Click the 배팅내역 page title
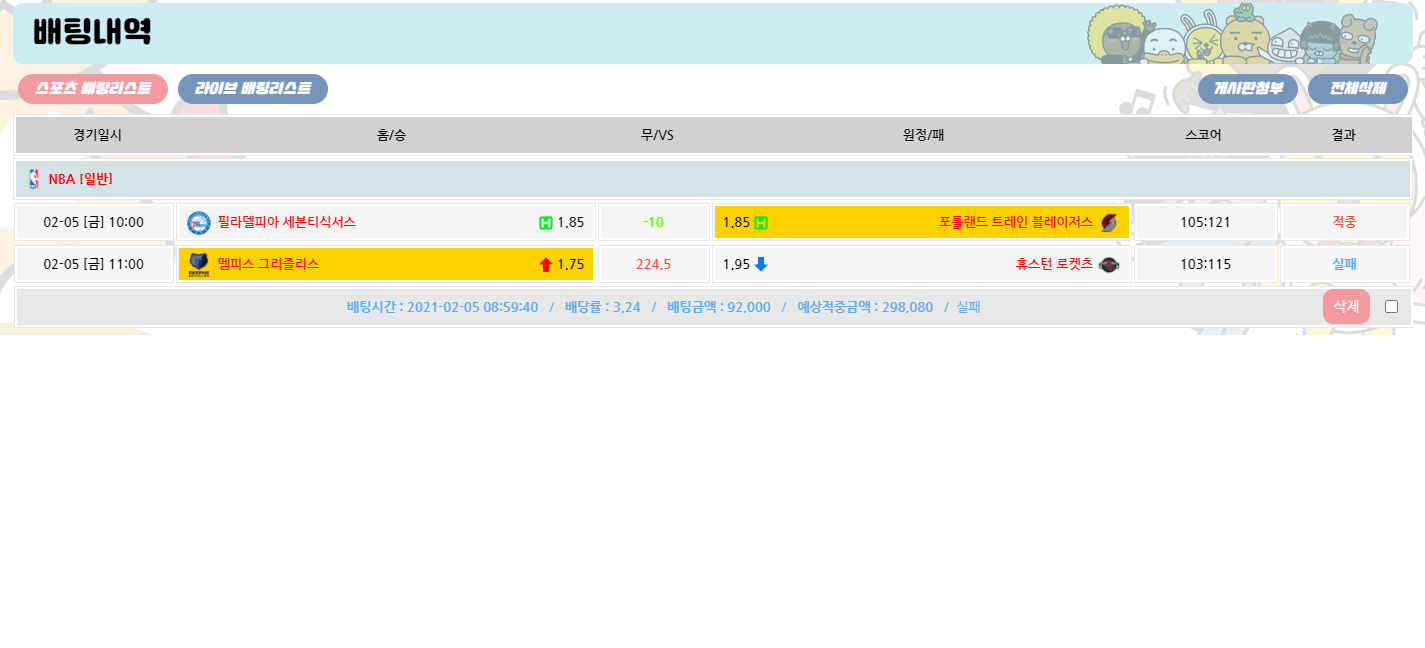The width and height of the screenshot is (1425, 648). pos(92,32)
